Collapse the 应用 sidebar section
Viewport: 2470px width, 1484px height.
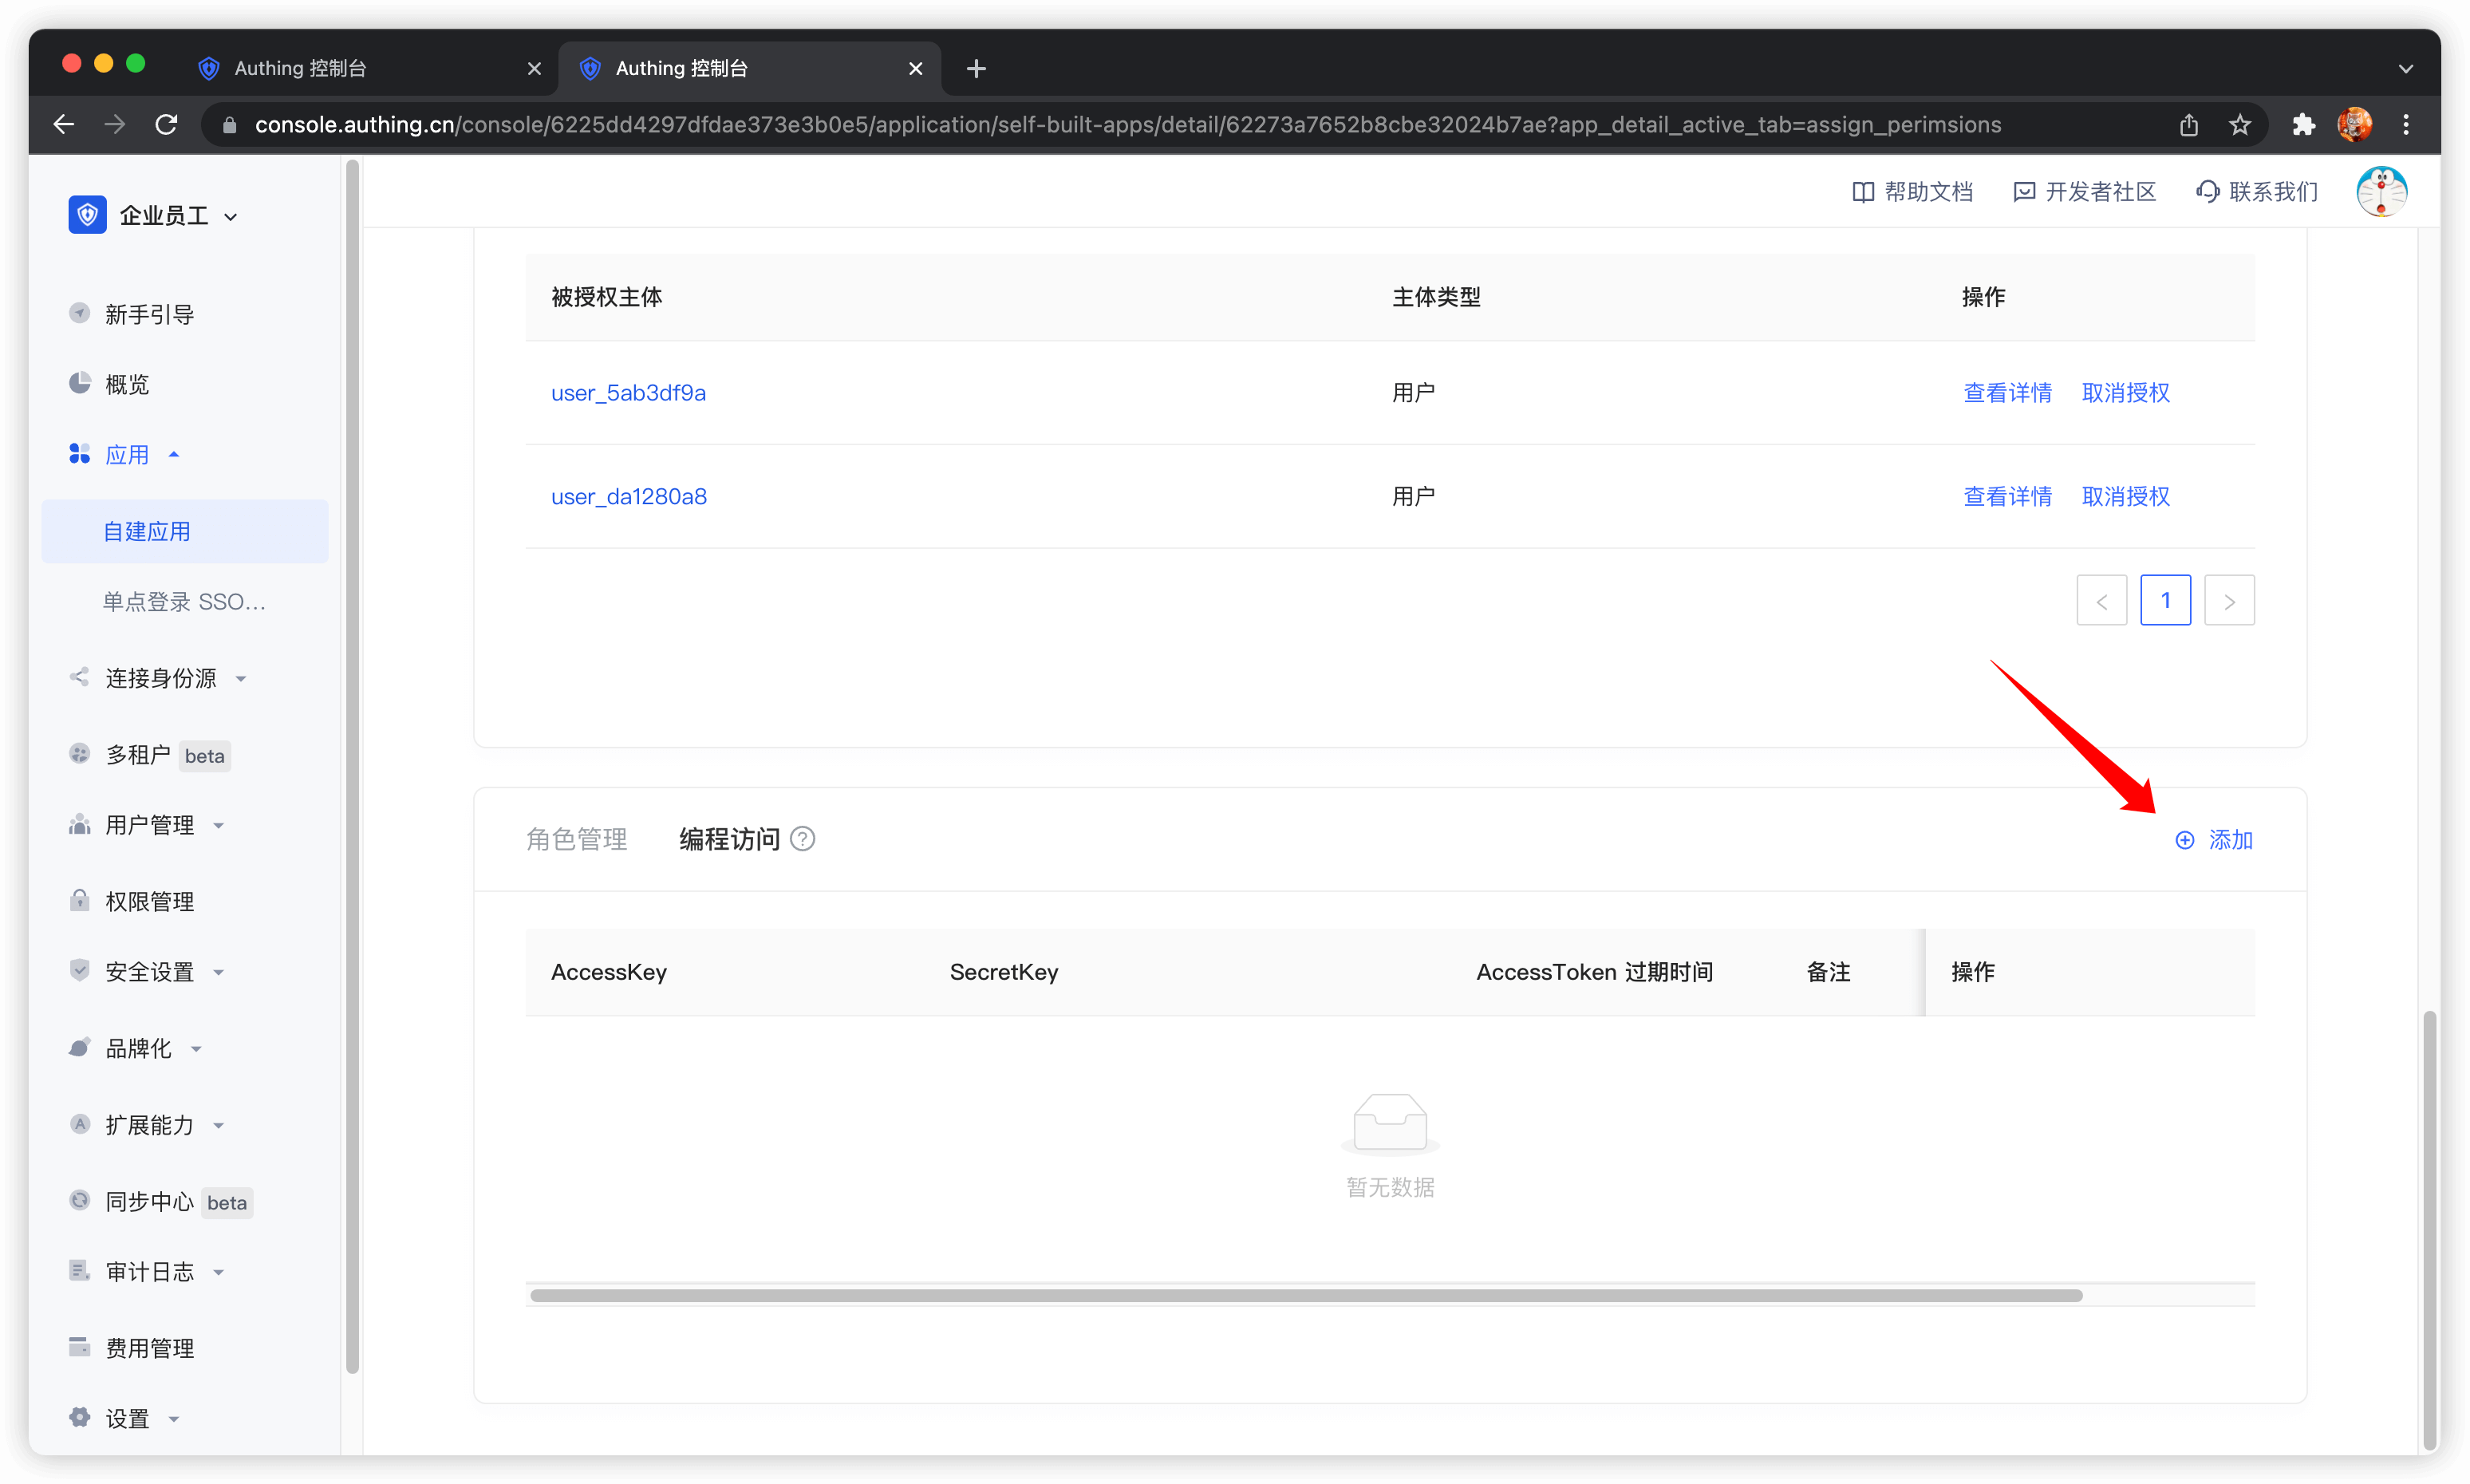coord(126,455)
